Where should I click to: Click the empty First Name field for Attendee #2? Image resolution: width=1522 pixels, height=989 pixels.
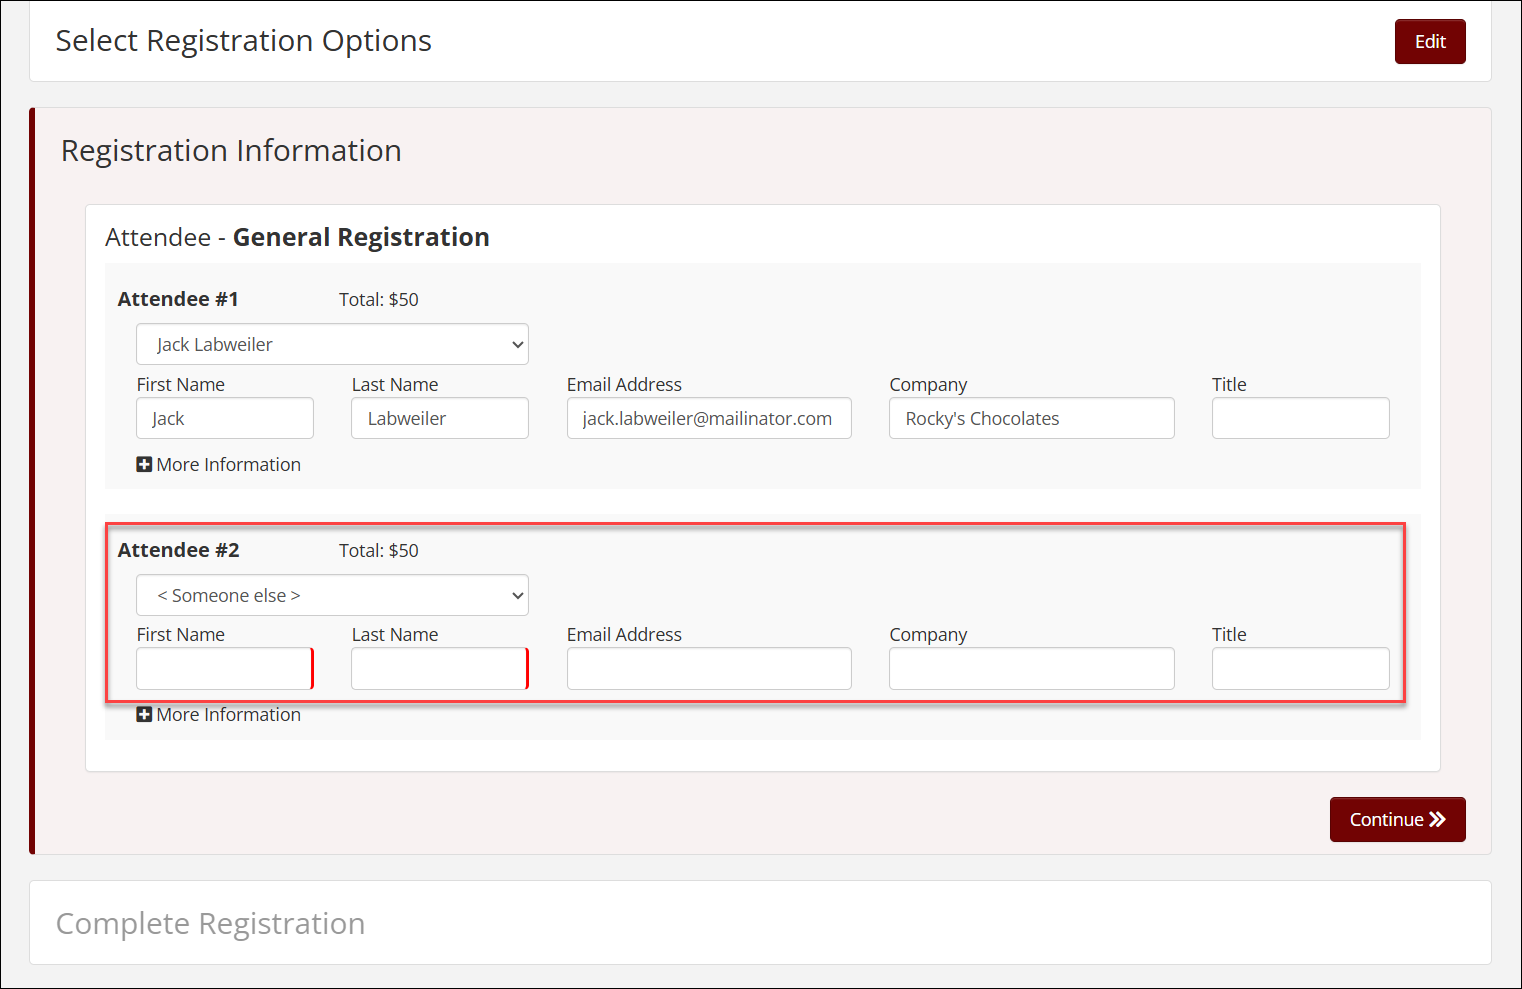coord(225,668)
